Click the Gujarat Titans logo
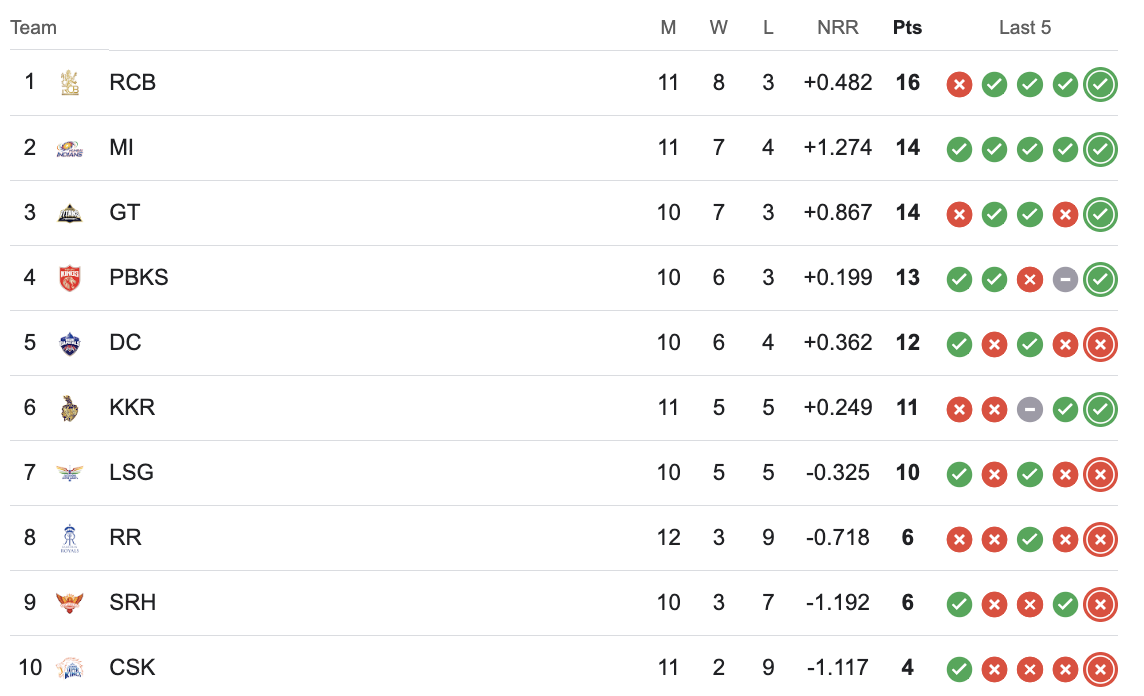Image resolution: width=1144 pixels, height=696 pixels. (x=69, y=213)
